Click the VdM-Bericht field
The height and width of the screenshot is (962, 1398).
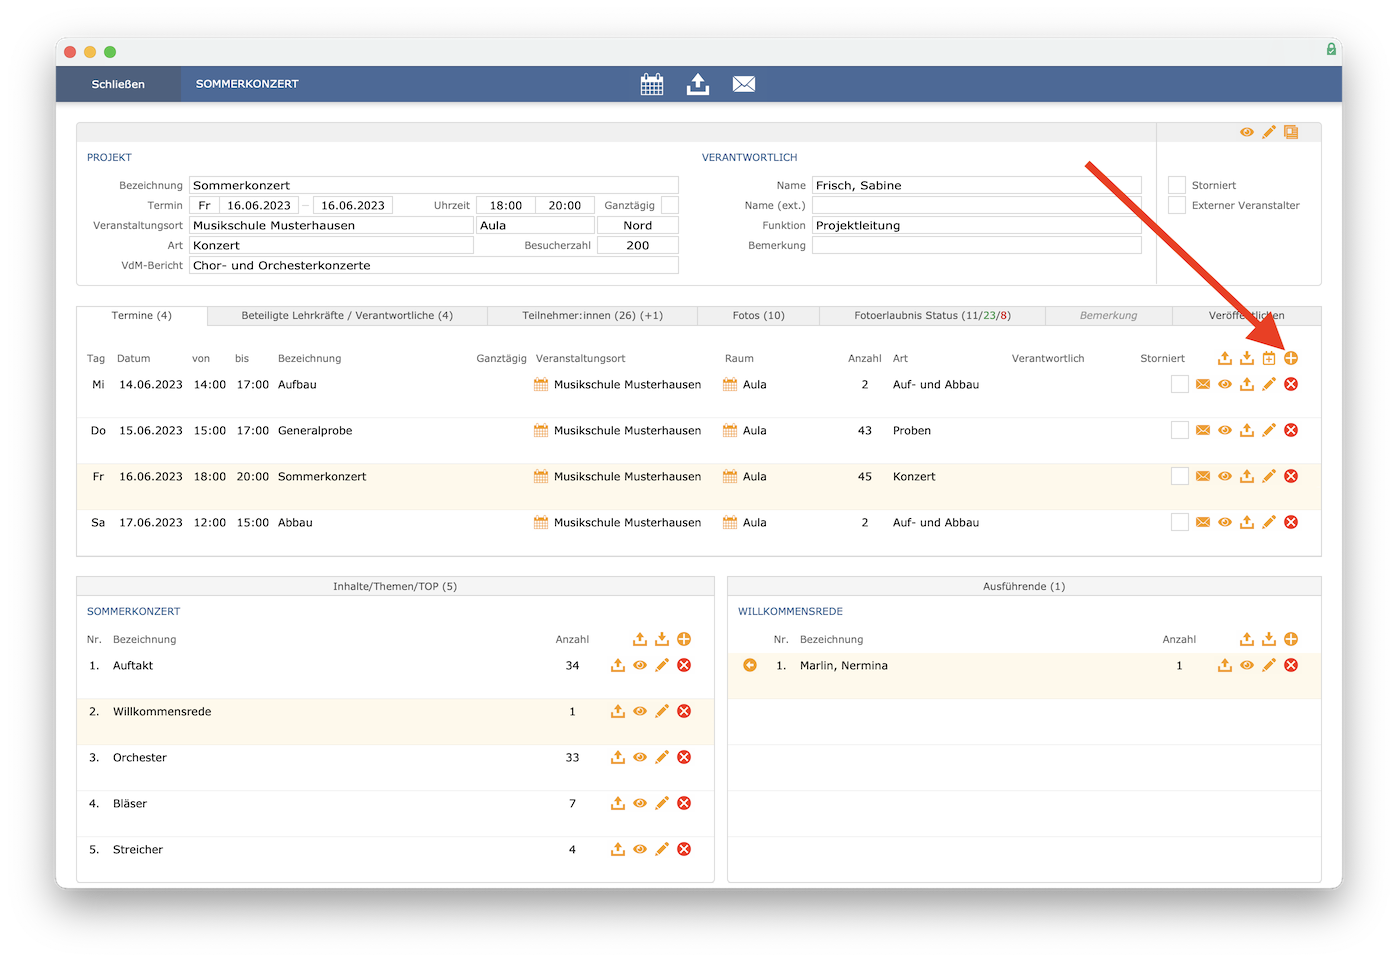(x=434, y=265)
